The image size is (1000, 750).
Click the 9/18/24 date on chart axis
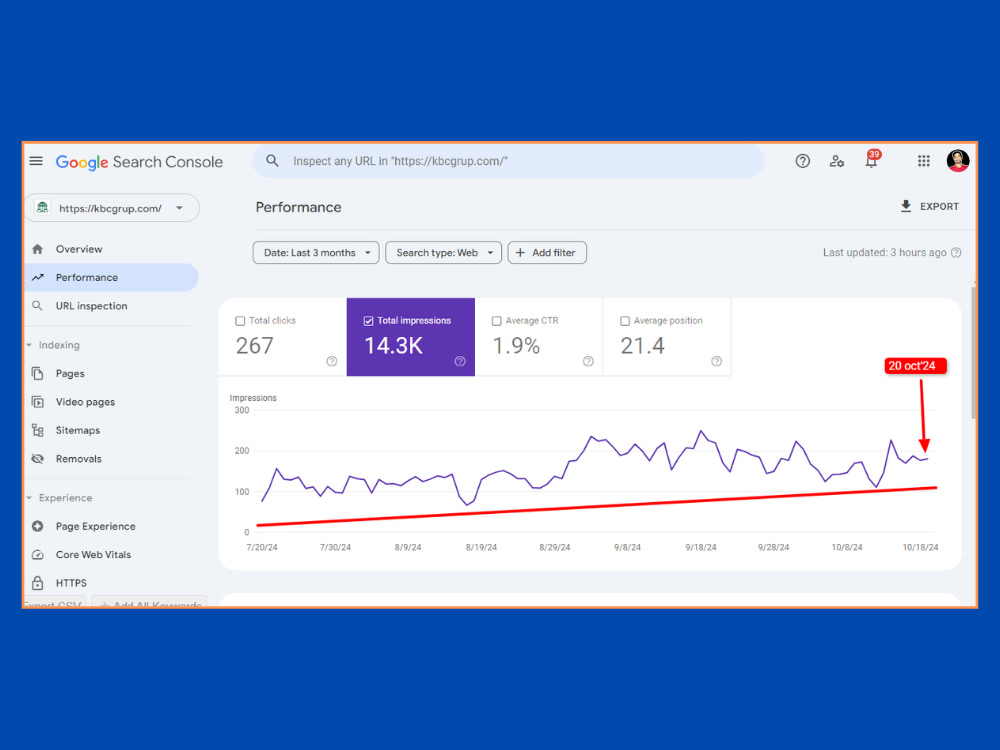[701, 547]
